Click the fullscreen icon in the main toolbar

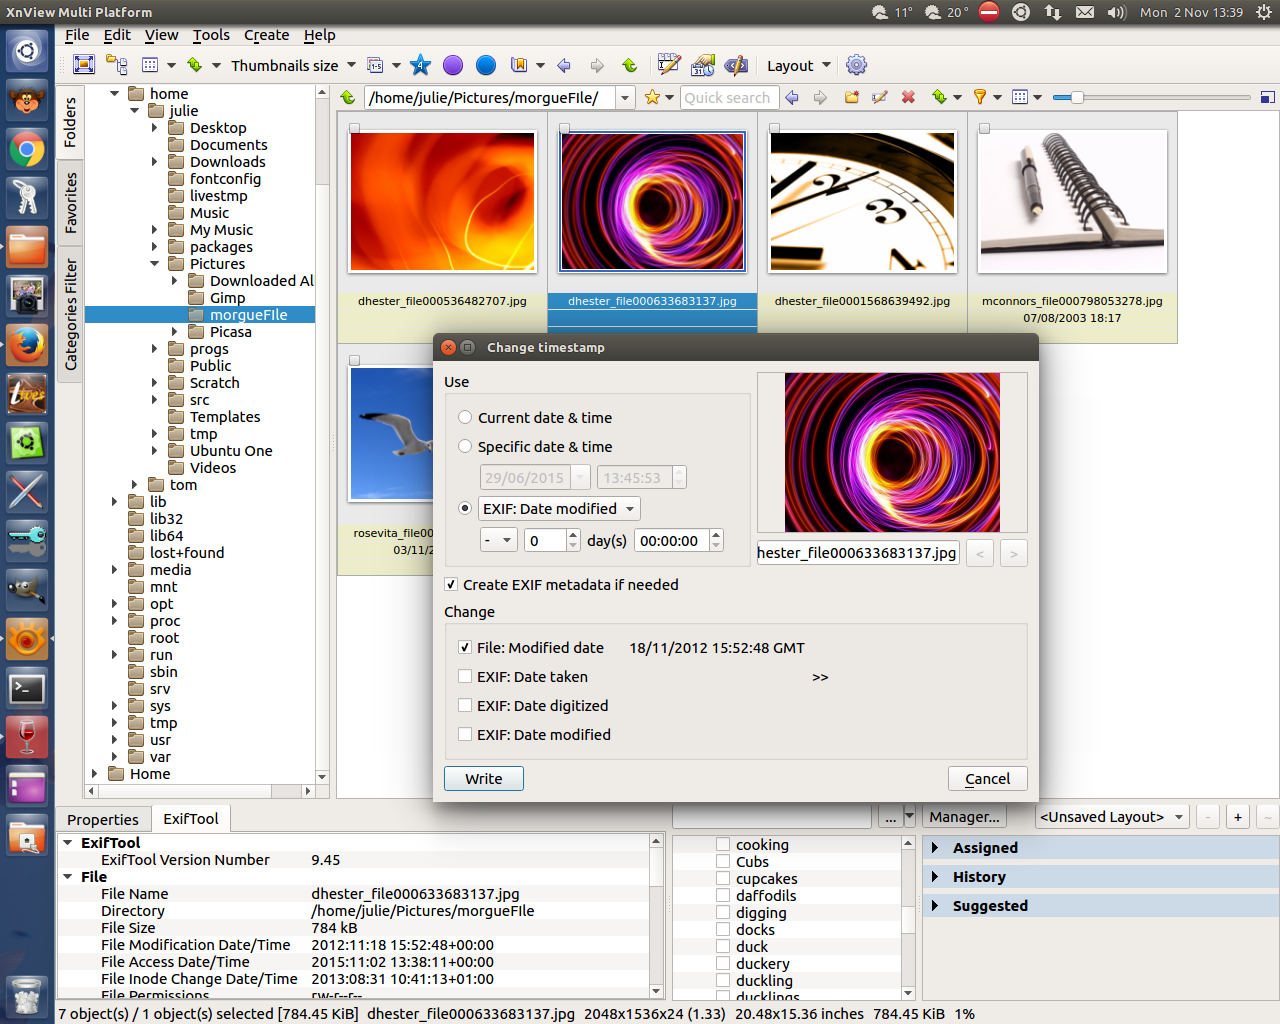(x=84, y=65)
